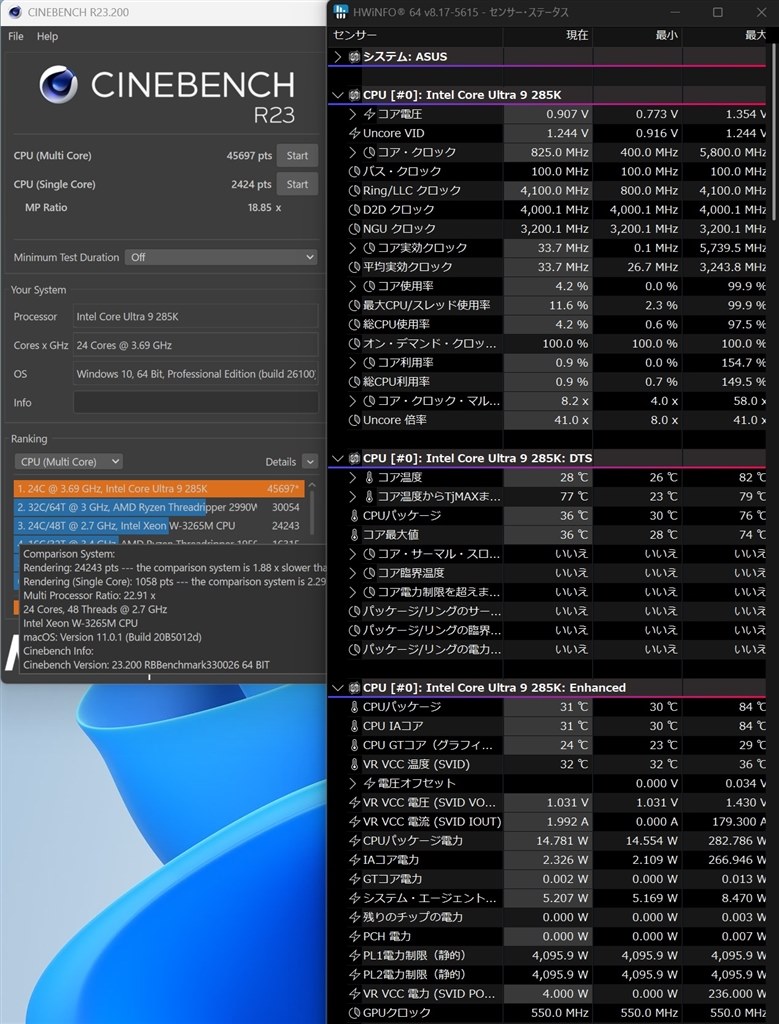
Task: Click the 18.85 x MP Ratio value
Action: (264, 207)
